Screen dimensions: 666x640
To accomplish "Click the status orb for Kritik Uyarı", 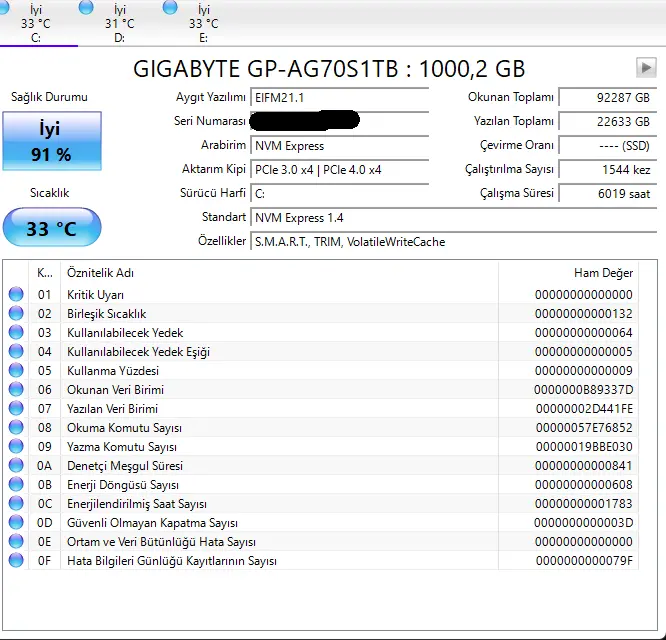I will 16,294.
